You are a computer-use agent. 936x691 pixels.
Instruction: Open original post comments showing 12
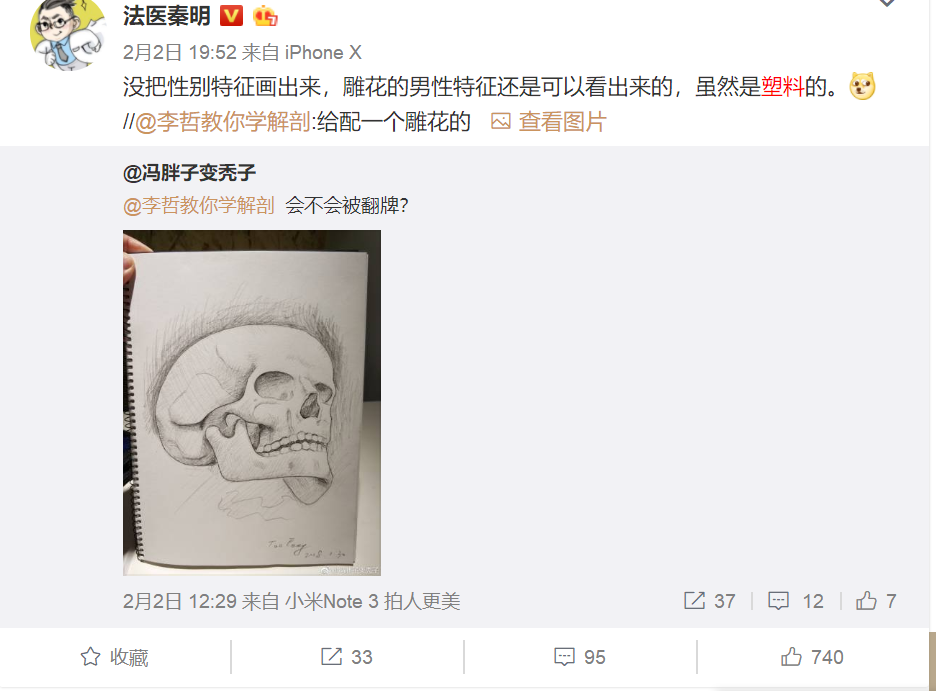pos(778,601)
